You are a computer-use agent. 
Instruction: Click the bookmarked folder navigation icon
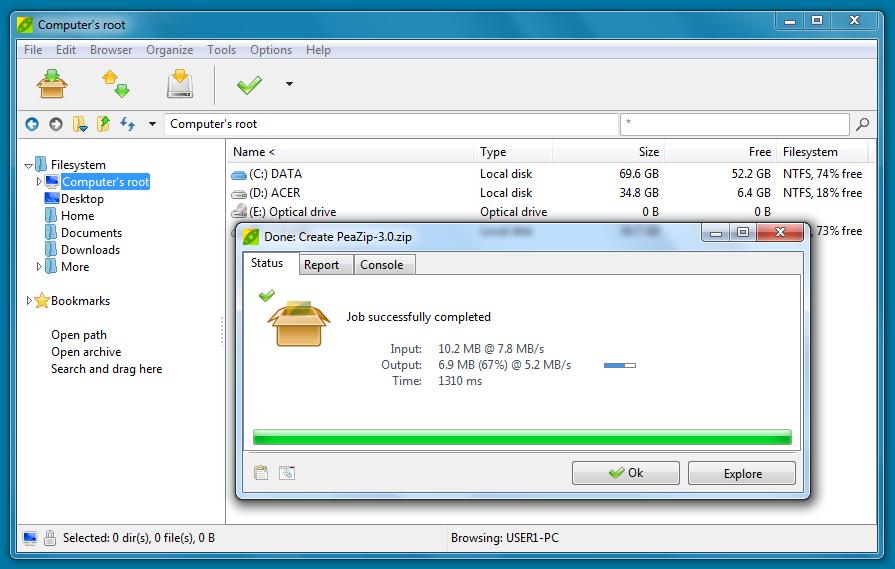[80, 124]
